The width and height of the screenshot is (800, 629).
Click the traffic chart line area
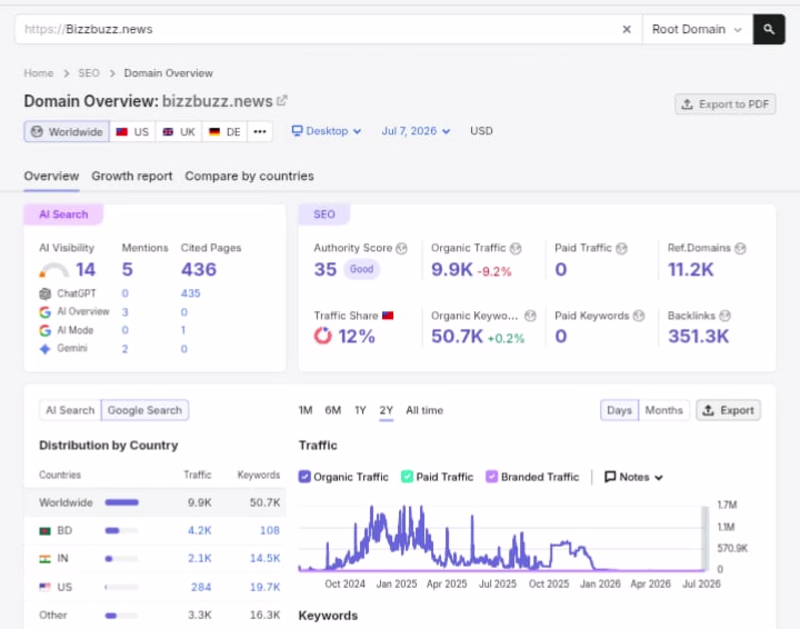501,538
